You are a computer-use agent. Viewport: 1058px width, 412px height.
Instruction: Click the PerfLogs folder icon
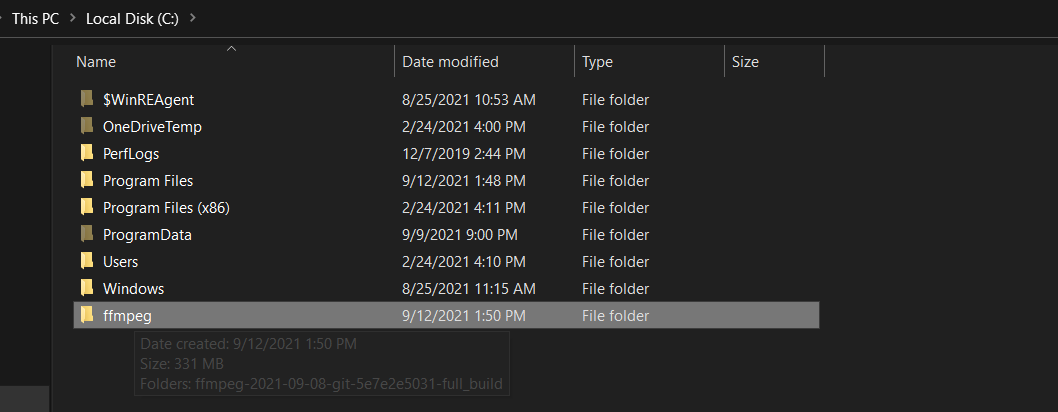coord(86,154)
